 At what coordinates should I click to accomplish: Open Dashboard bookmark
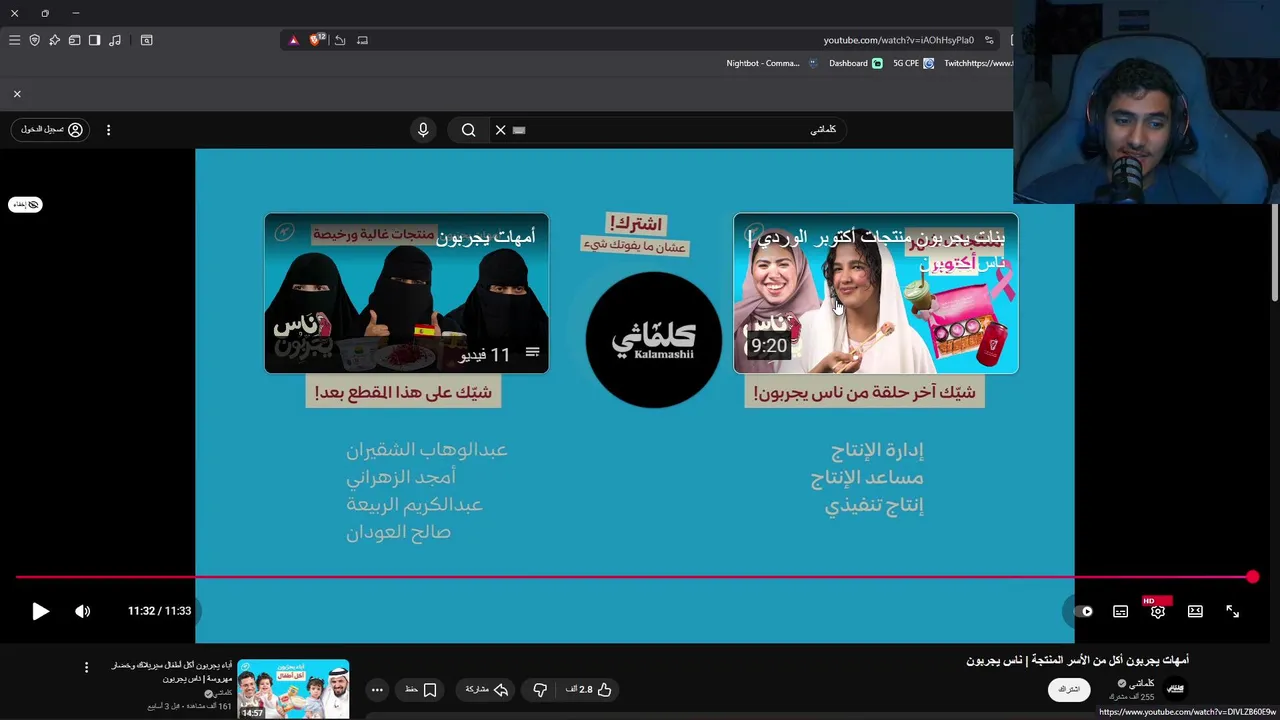coord(855,63)
